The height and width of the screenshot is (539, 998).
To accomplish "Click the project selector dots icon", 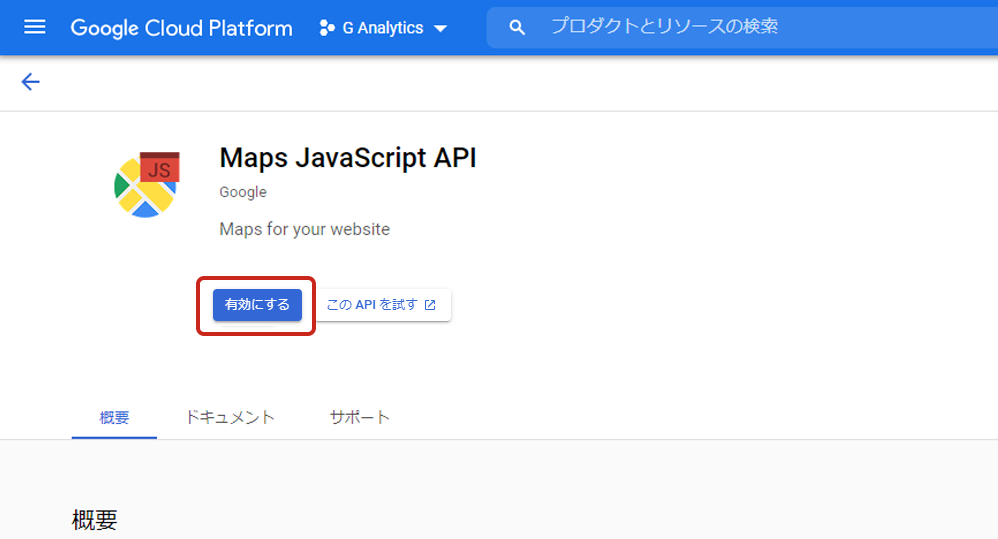I will point(326,28).
